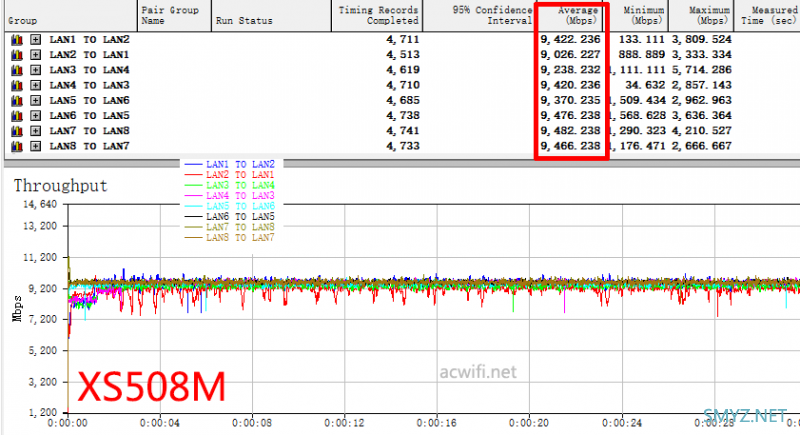The height and width of the screenshot is (435, 800).
Task: Click the Run Status column header
Action: 271,16
